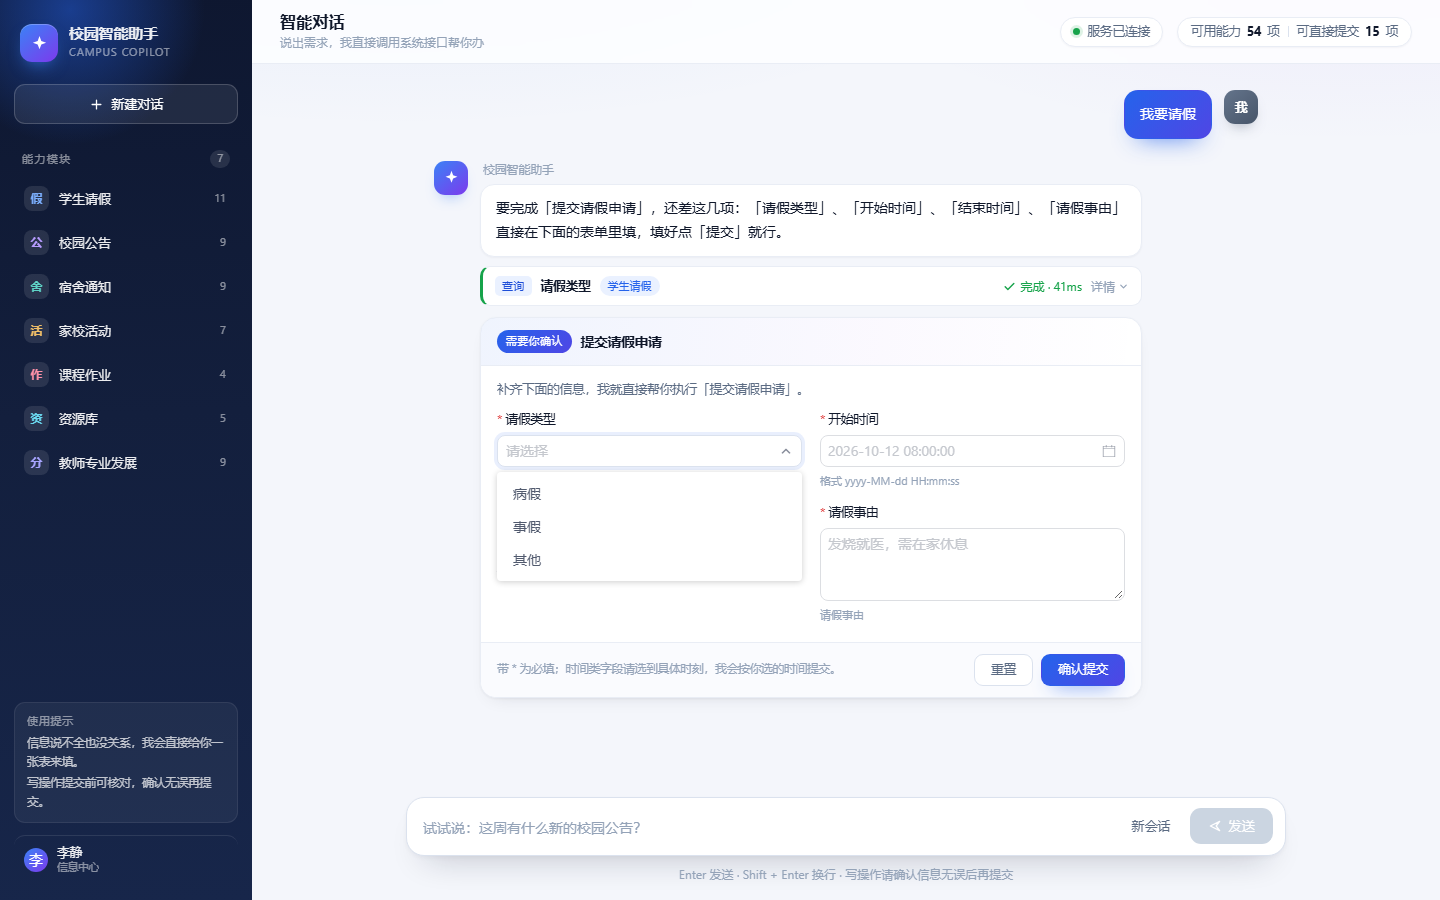Click the 活 icon for 家校活动

pos(36,331)
